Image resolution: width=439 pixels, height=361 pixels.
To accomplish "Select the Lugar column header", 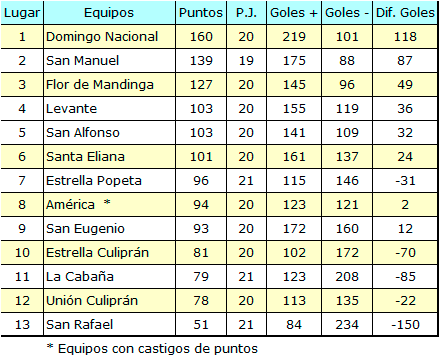I will [x=22, y=13].
